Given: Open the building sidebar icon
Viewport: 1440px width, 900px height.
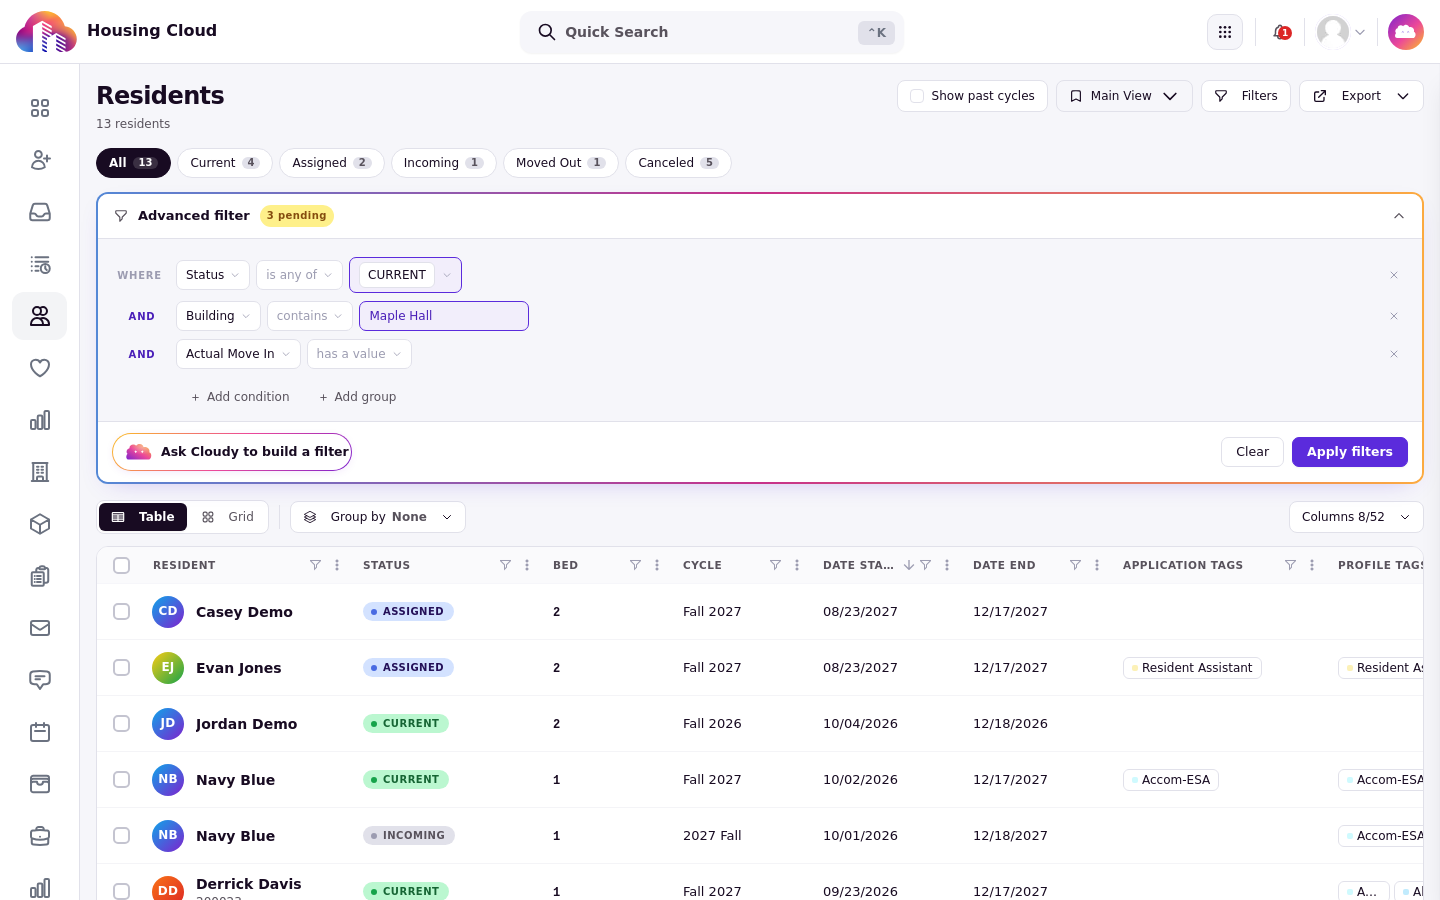Looking at the screenshot, I should coord(40,472).
